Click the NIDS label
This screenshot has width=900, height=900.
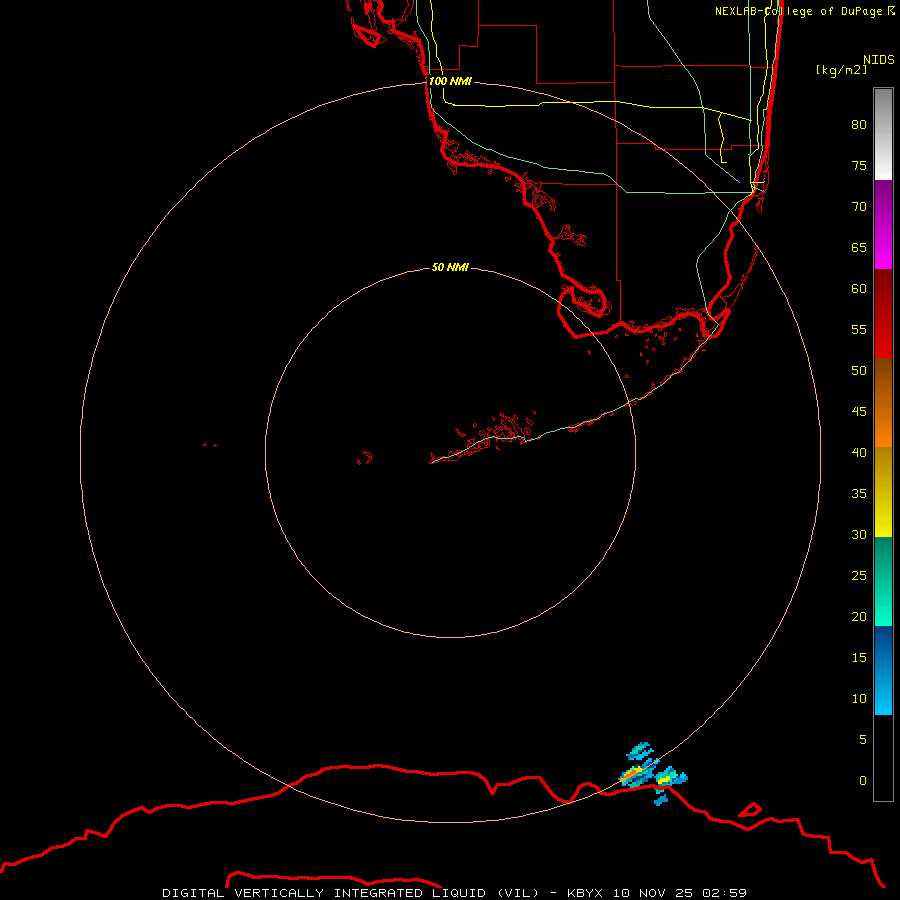tap(879, 60)
